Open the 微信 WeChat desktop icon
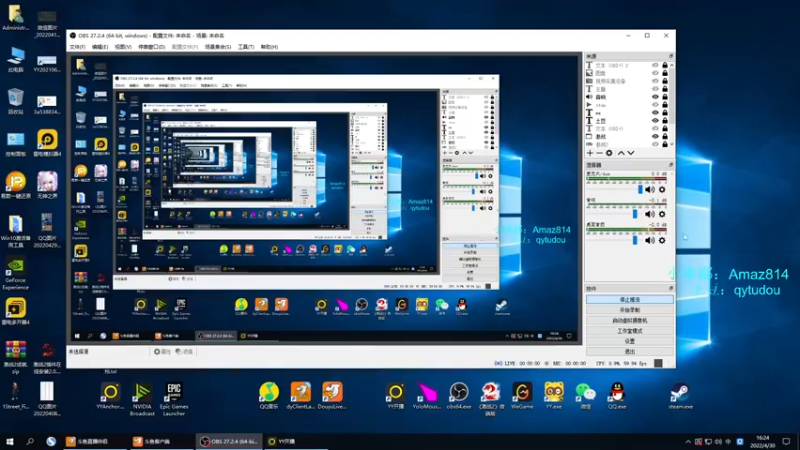Screen dimensions: 800x450 585,396
